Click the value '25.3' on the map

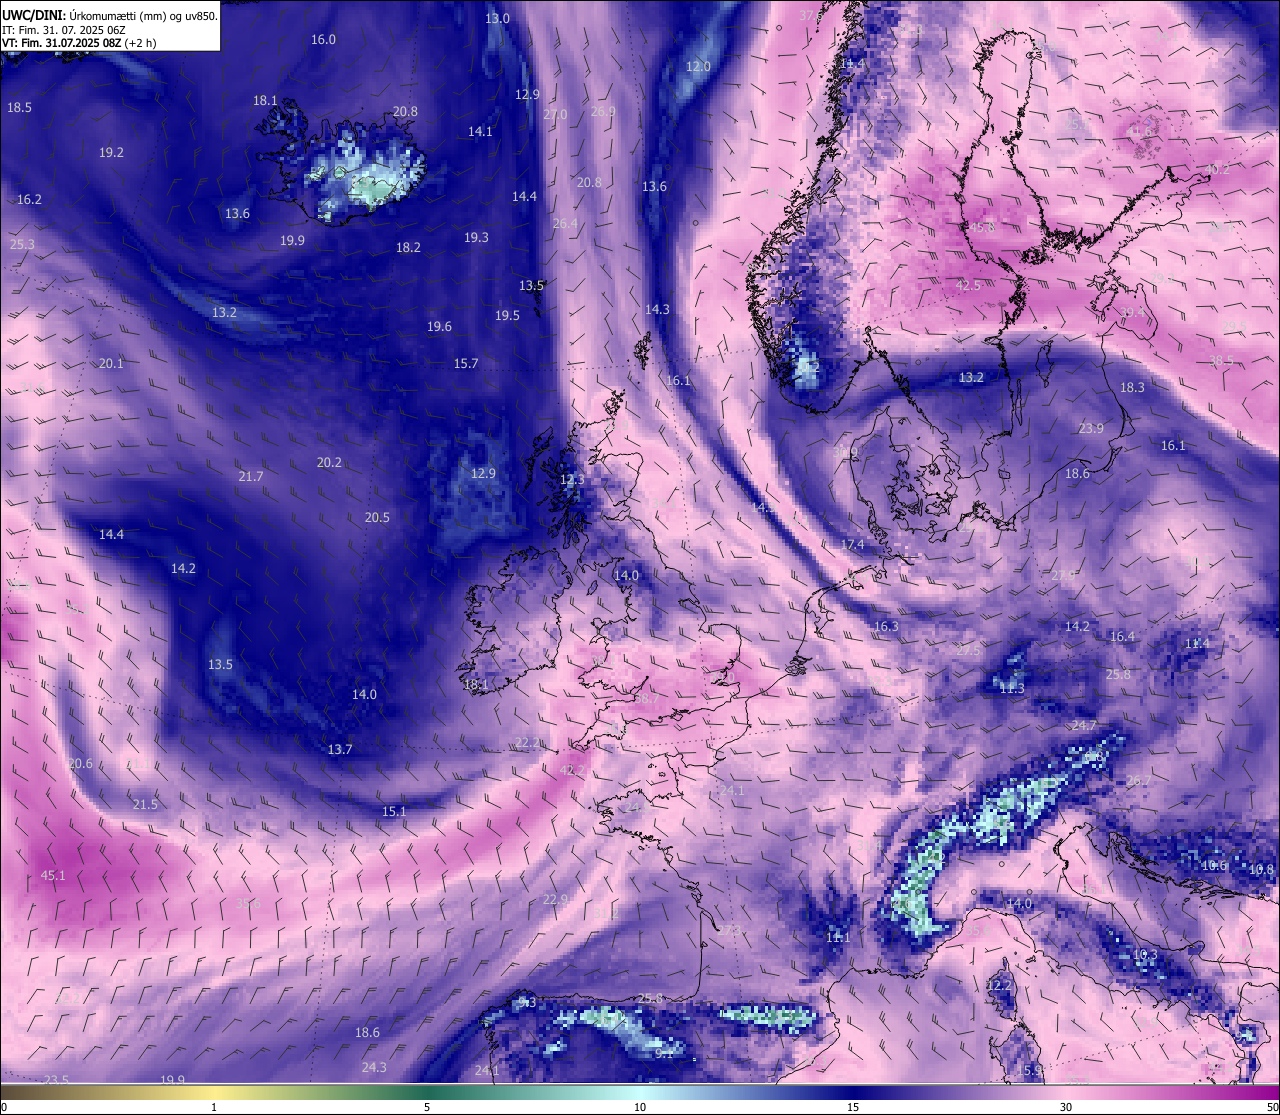coord(22,244)
